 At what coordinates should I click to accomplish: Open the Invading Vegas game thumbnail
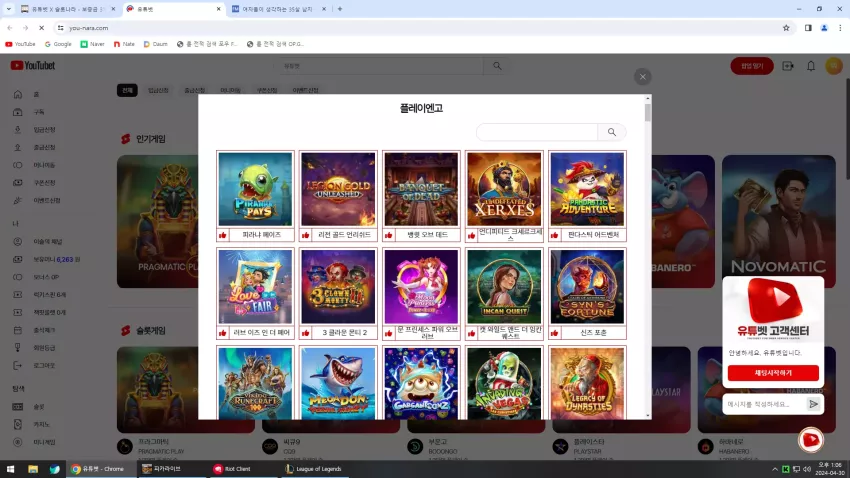point(504,383)
